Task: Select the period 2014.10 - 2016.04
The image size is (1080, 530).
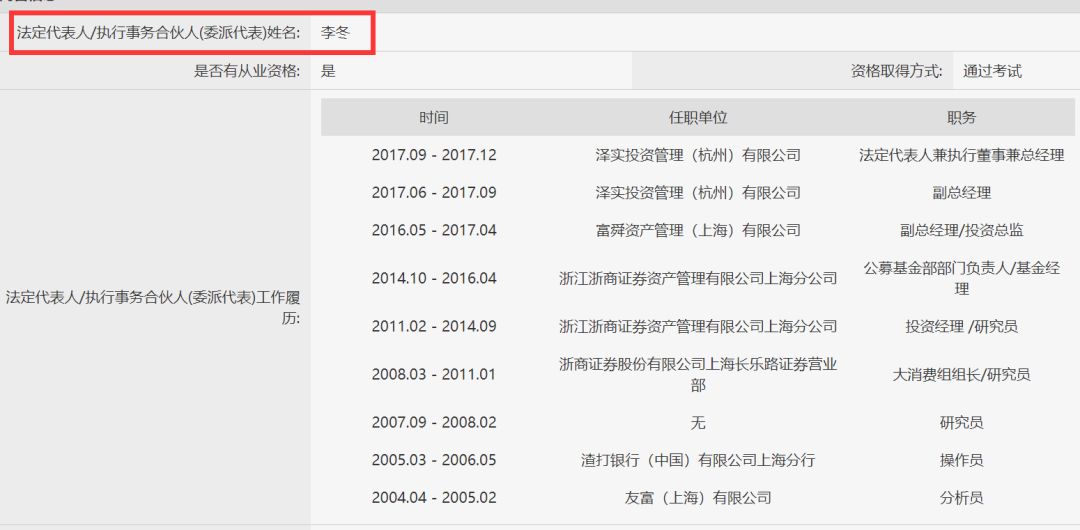Action: [434, 278]
